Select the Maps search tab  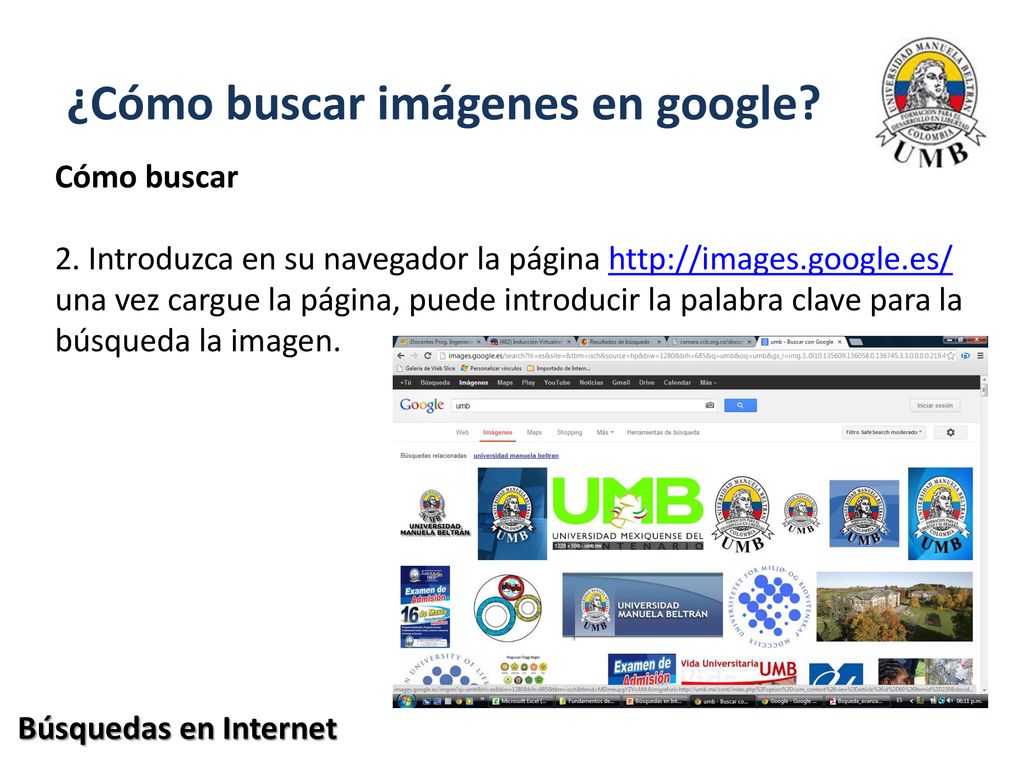tap(534, 432)
